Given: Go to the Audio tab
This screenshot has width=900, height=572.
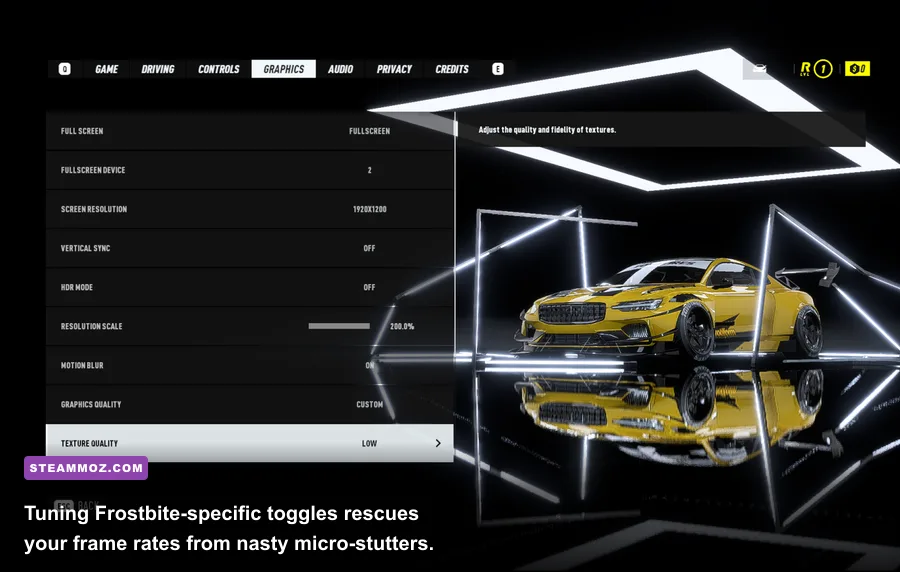Looking at the screenshot, I should coord(340,69).
